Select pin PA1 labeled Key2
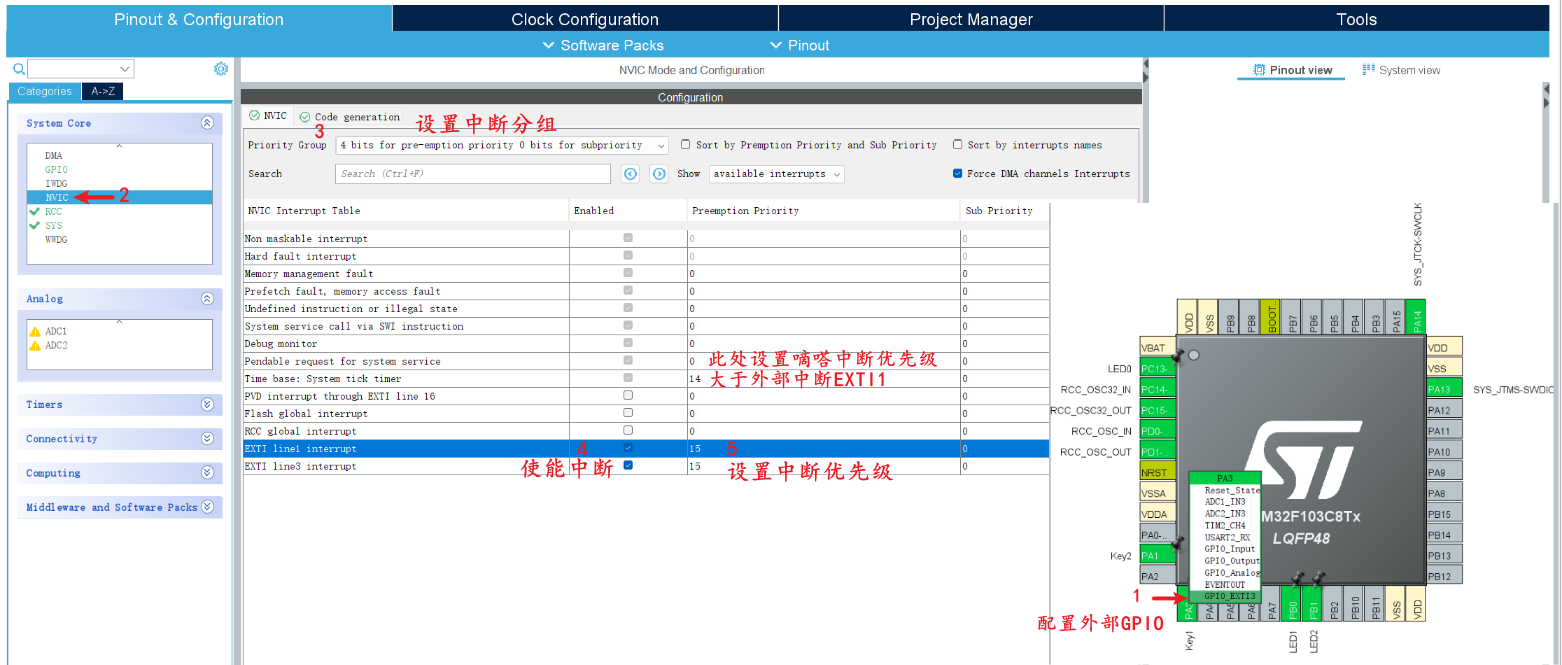This screenshot has height=665, width=1562. [1157, 555]
